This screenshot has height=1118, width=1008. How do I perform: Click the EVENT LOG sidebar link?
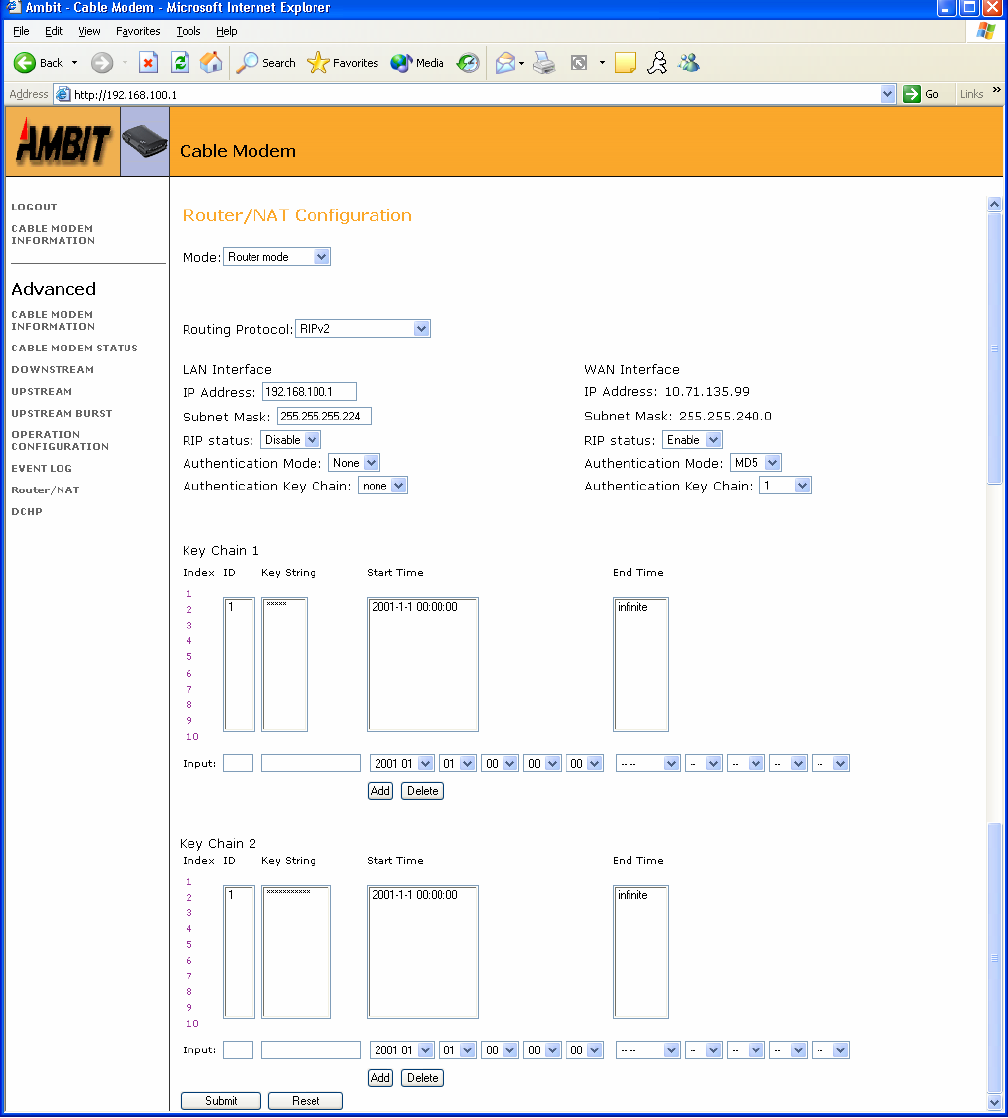[x=41, y=468]
